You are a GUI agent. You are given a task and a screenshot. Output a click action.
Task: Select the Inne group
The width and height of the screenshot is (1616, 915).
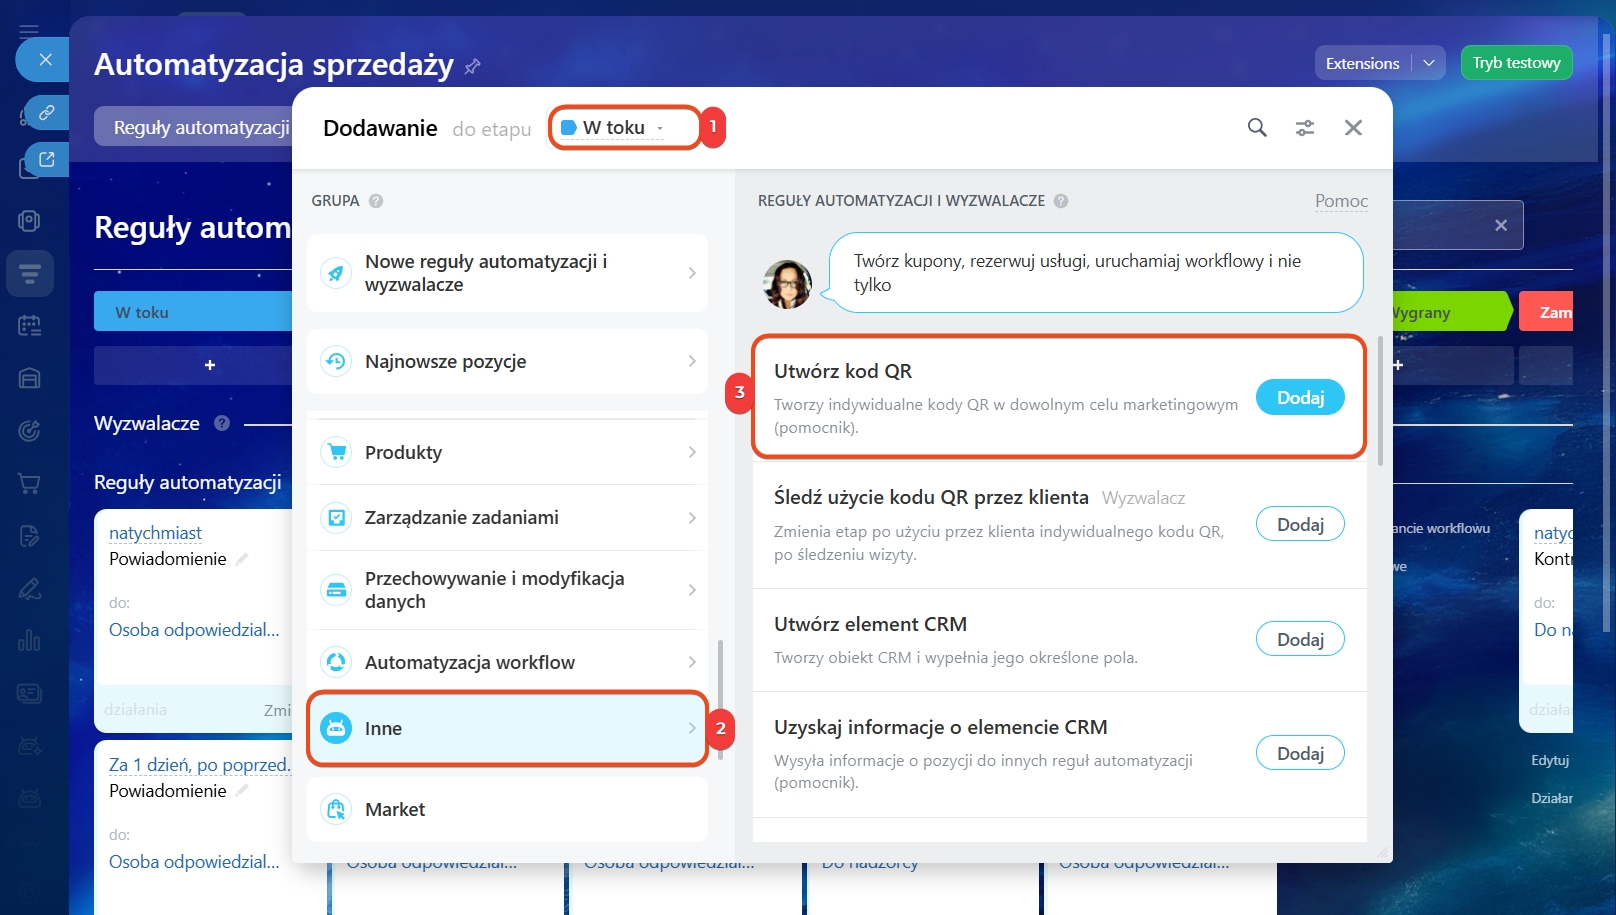tap(507, 728)
